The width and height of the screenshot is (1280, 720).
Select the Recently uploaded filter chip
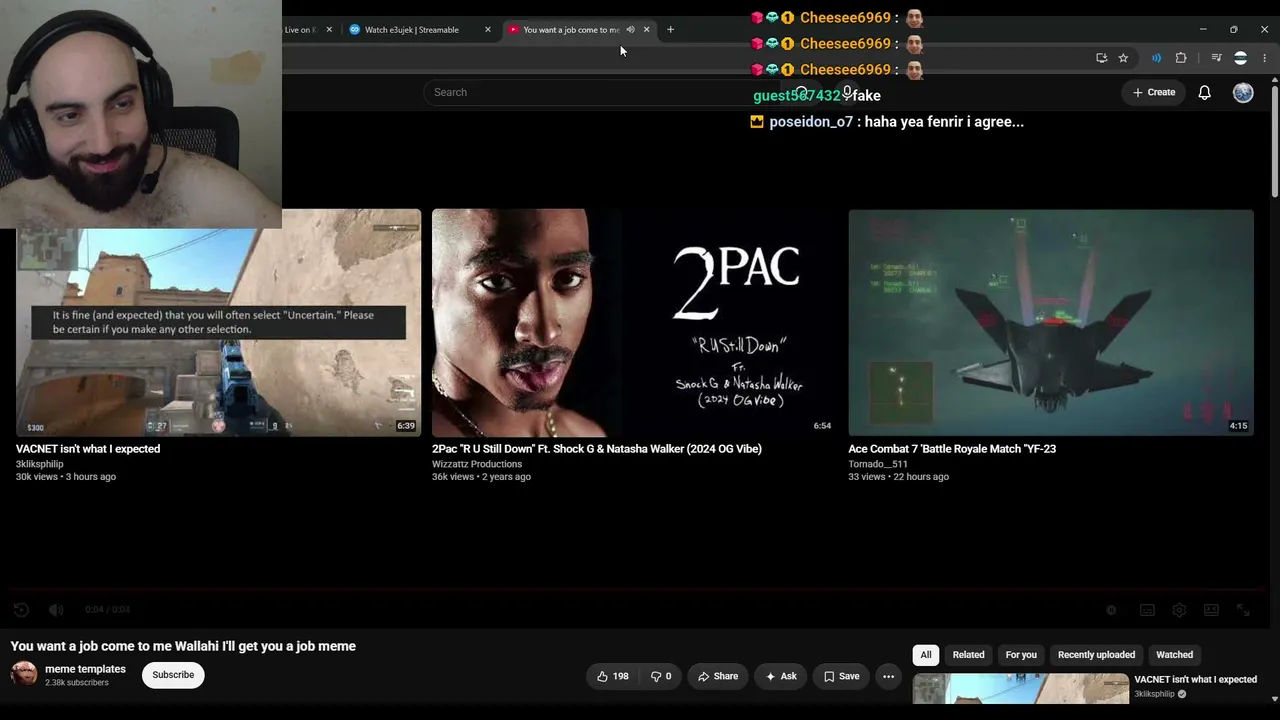tap(1096, 655)
